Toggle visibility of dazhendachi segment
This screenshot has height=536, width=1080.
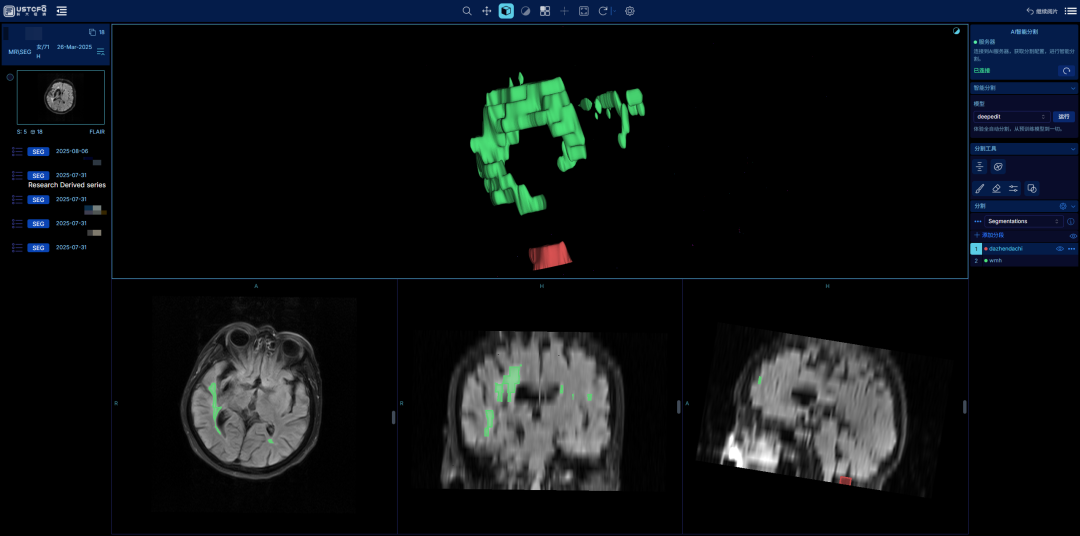point(1060,248)
